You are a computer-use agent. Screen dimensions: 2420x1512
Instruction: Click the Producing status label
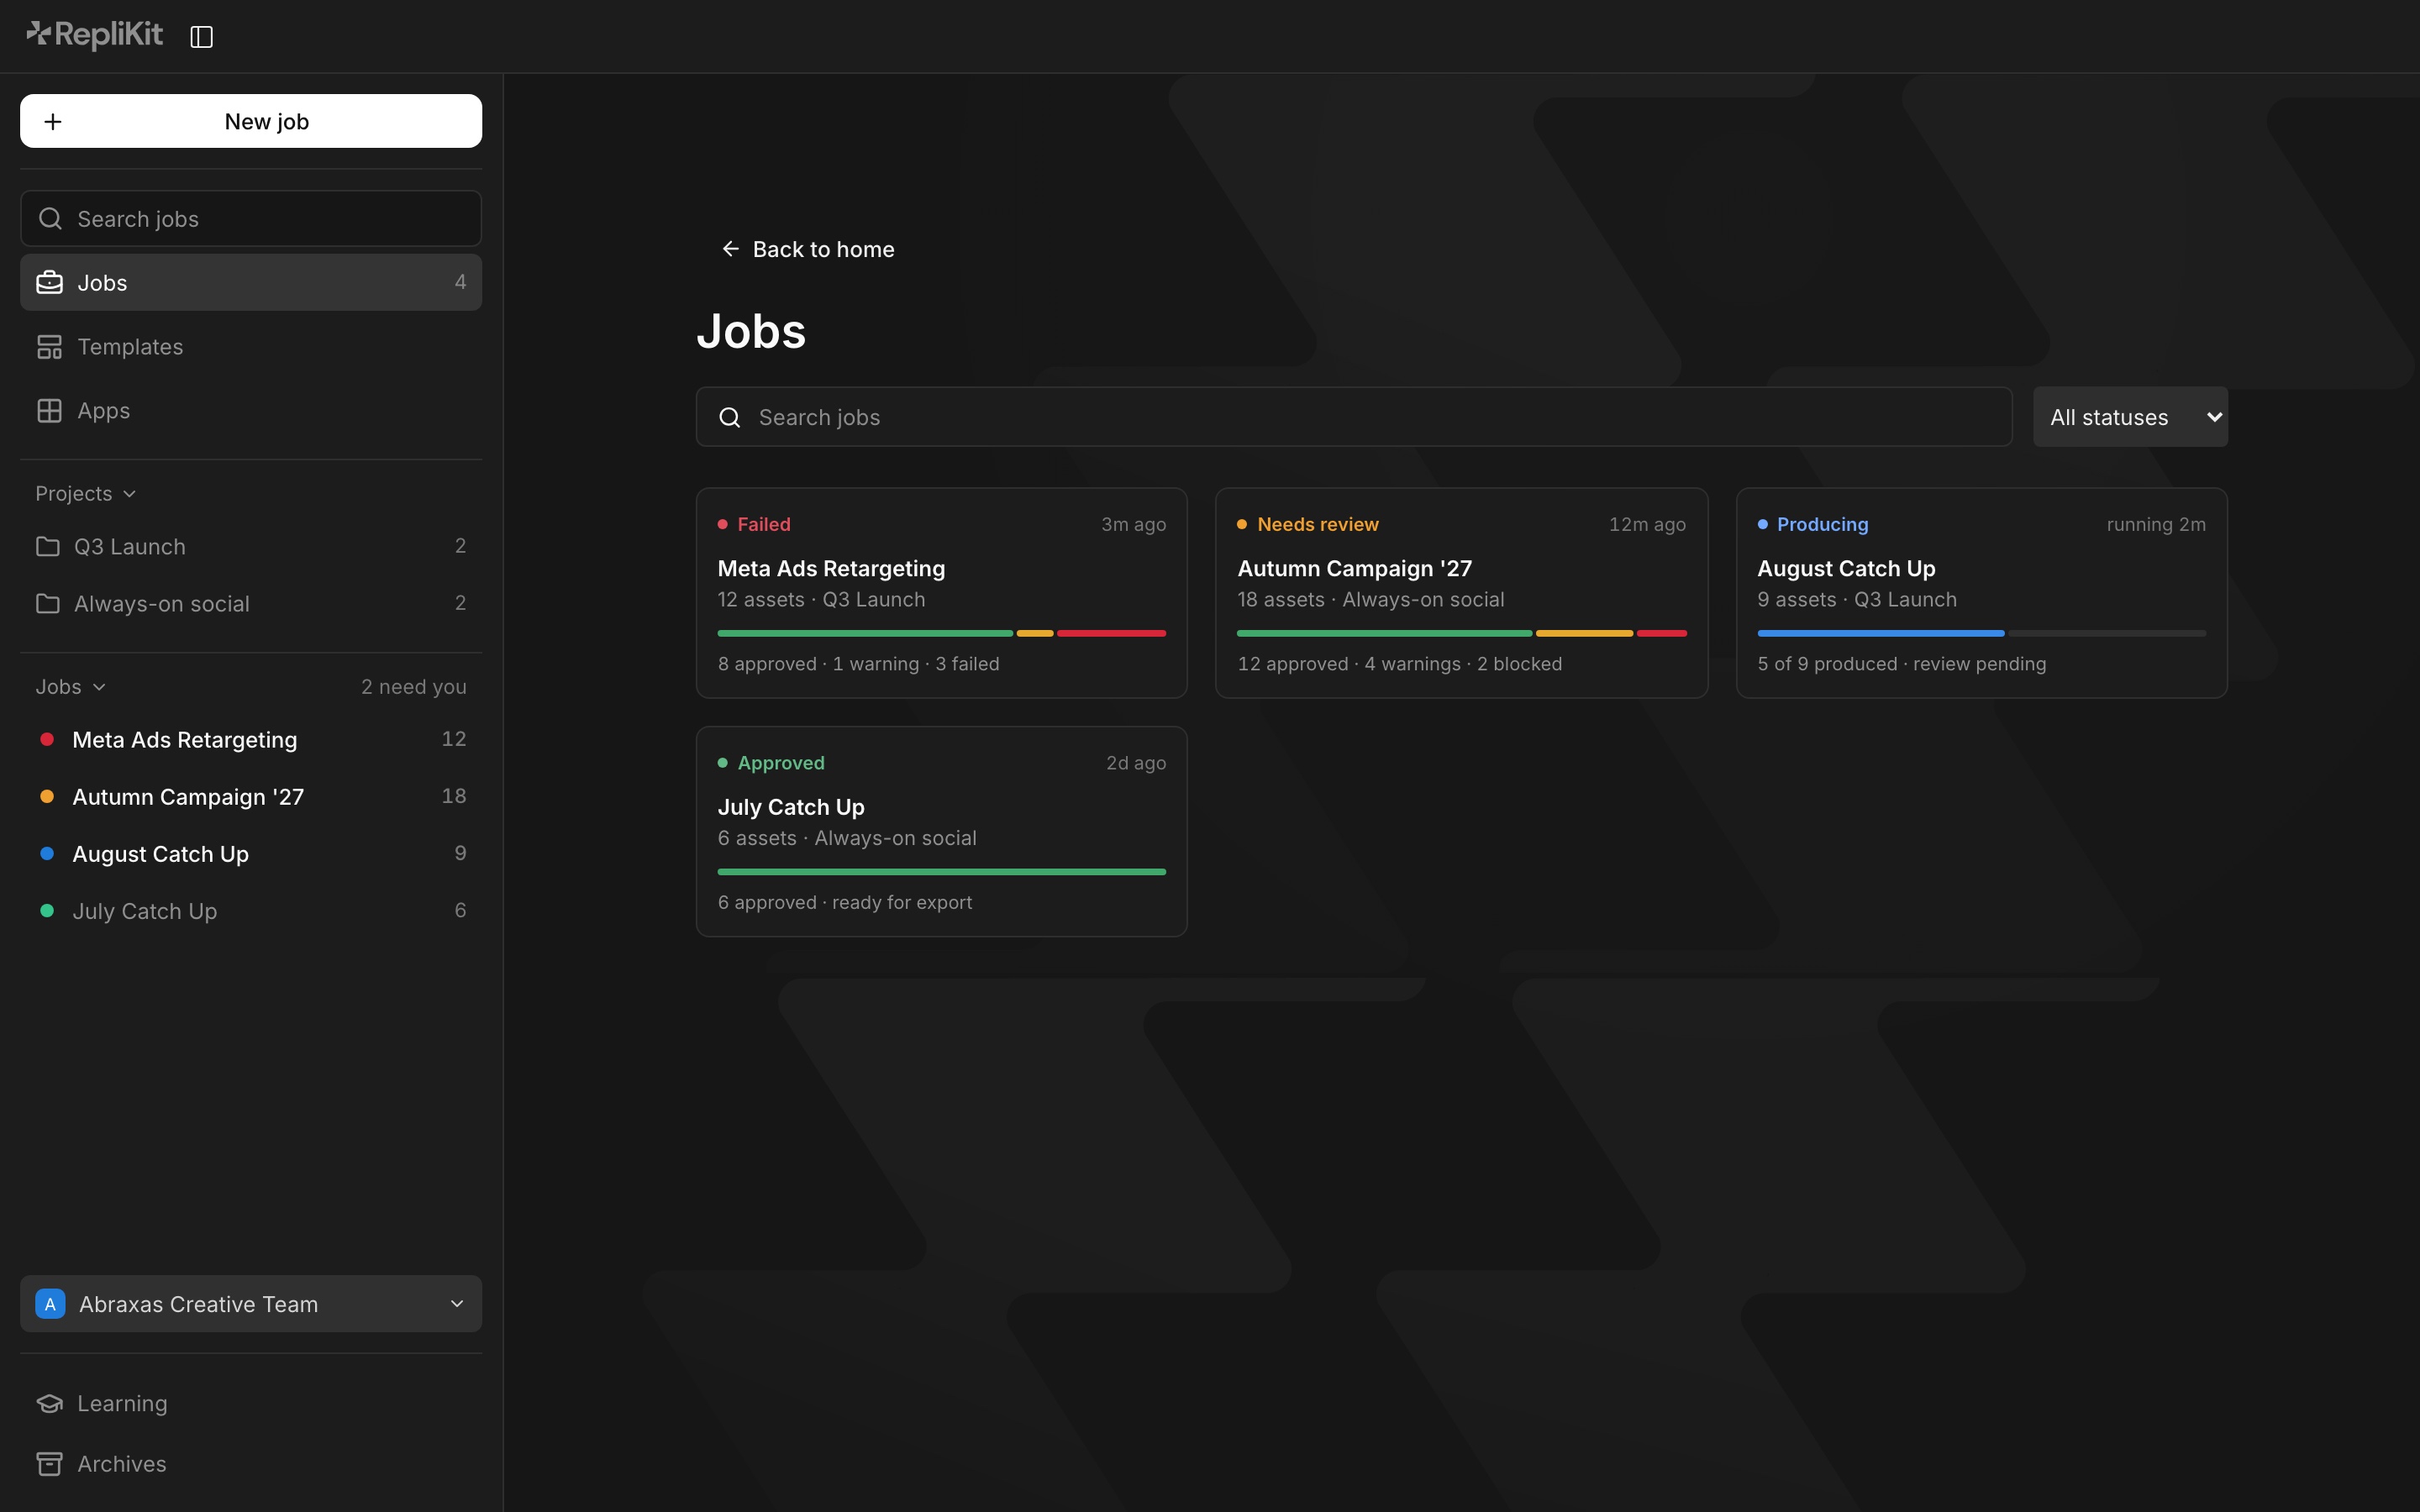tap(1822, 524)
